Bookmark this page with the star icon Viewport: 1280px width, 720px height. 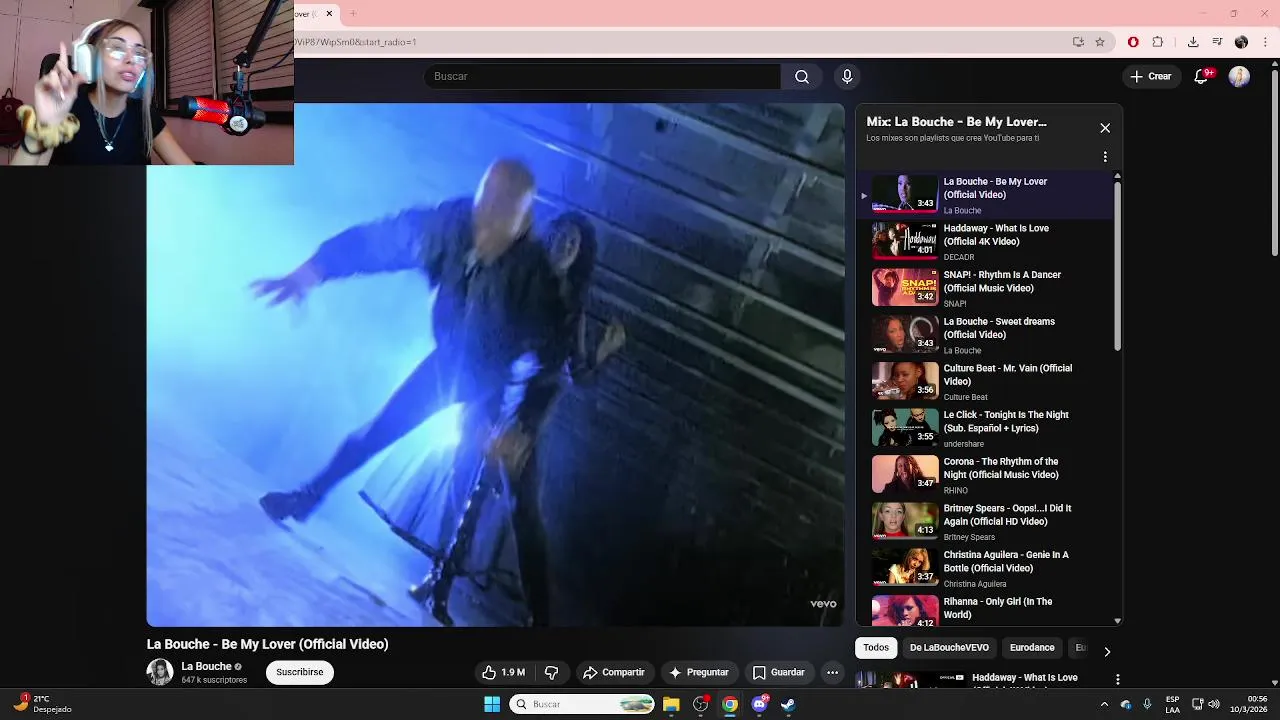tap(1100, 42)
